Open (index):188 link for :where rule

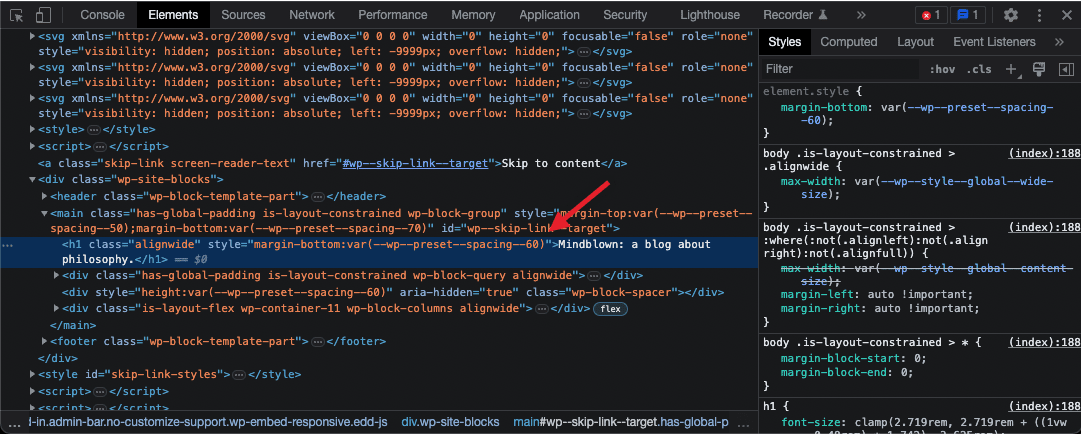pyautogui.click(x=1044, y=227)
